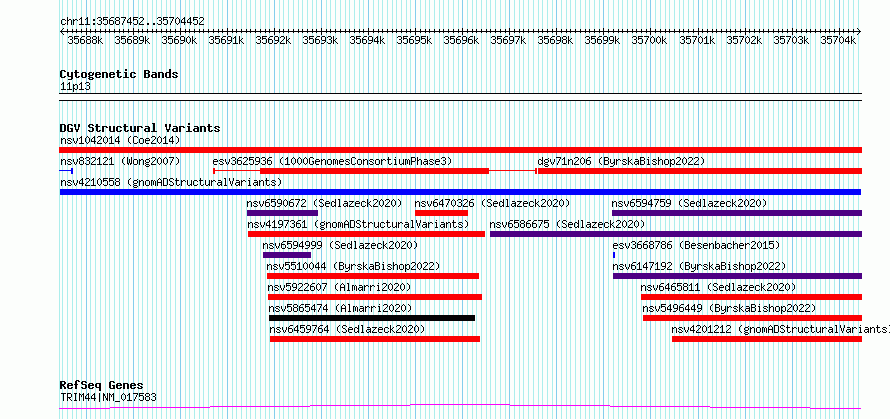Image resolution: width=890 pixels, height=419 pixels.
Task: Click the DGV Structural Variants track title
Action: 140,128
